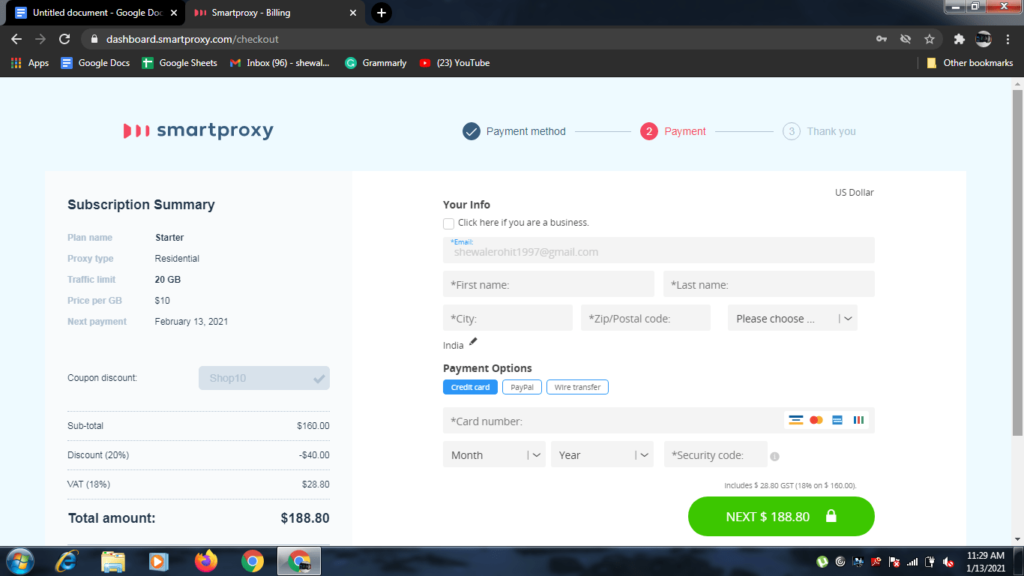Focus the Security code field

[716, 455]
